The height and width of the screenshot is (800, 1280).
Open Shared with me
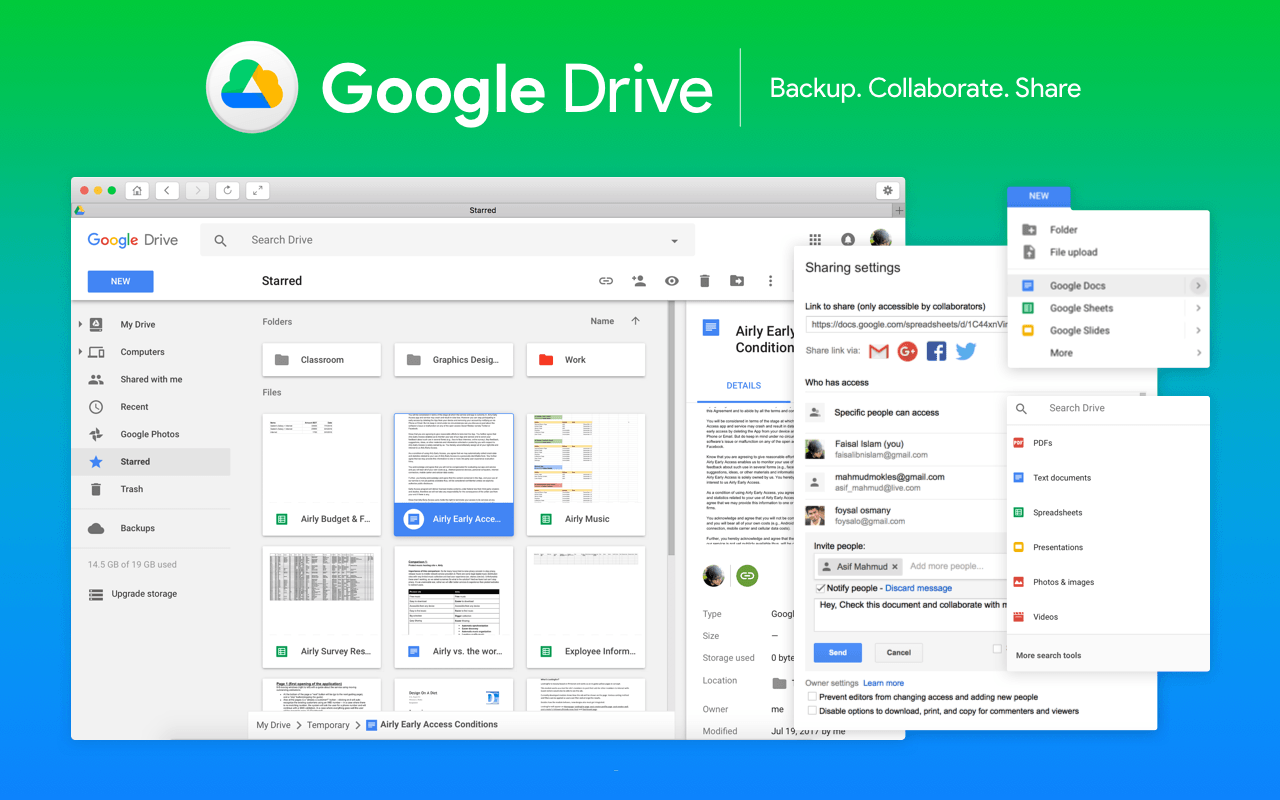pos(151,379)
